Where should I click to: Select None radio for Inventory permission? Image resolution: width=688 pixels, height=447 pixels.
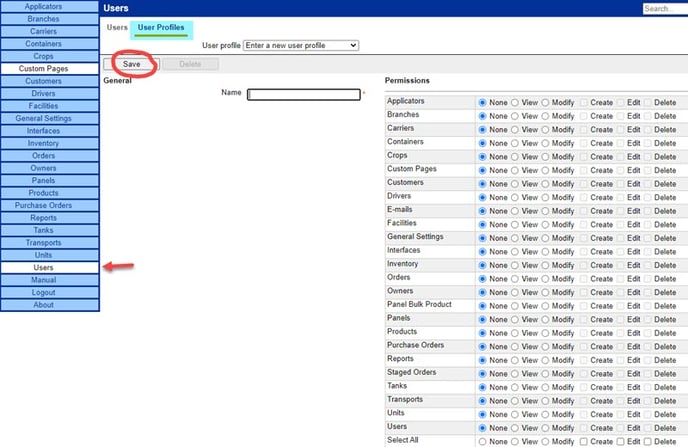point(484,265)
